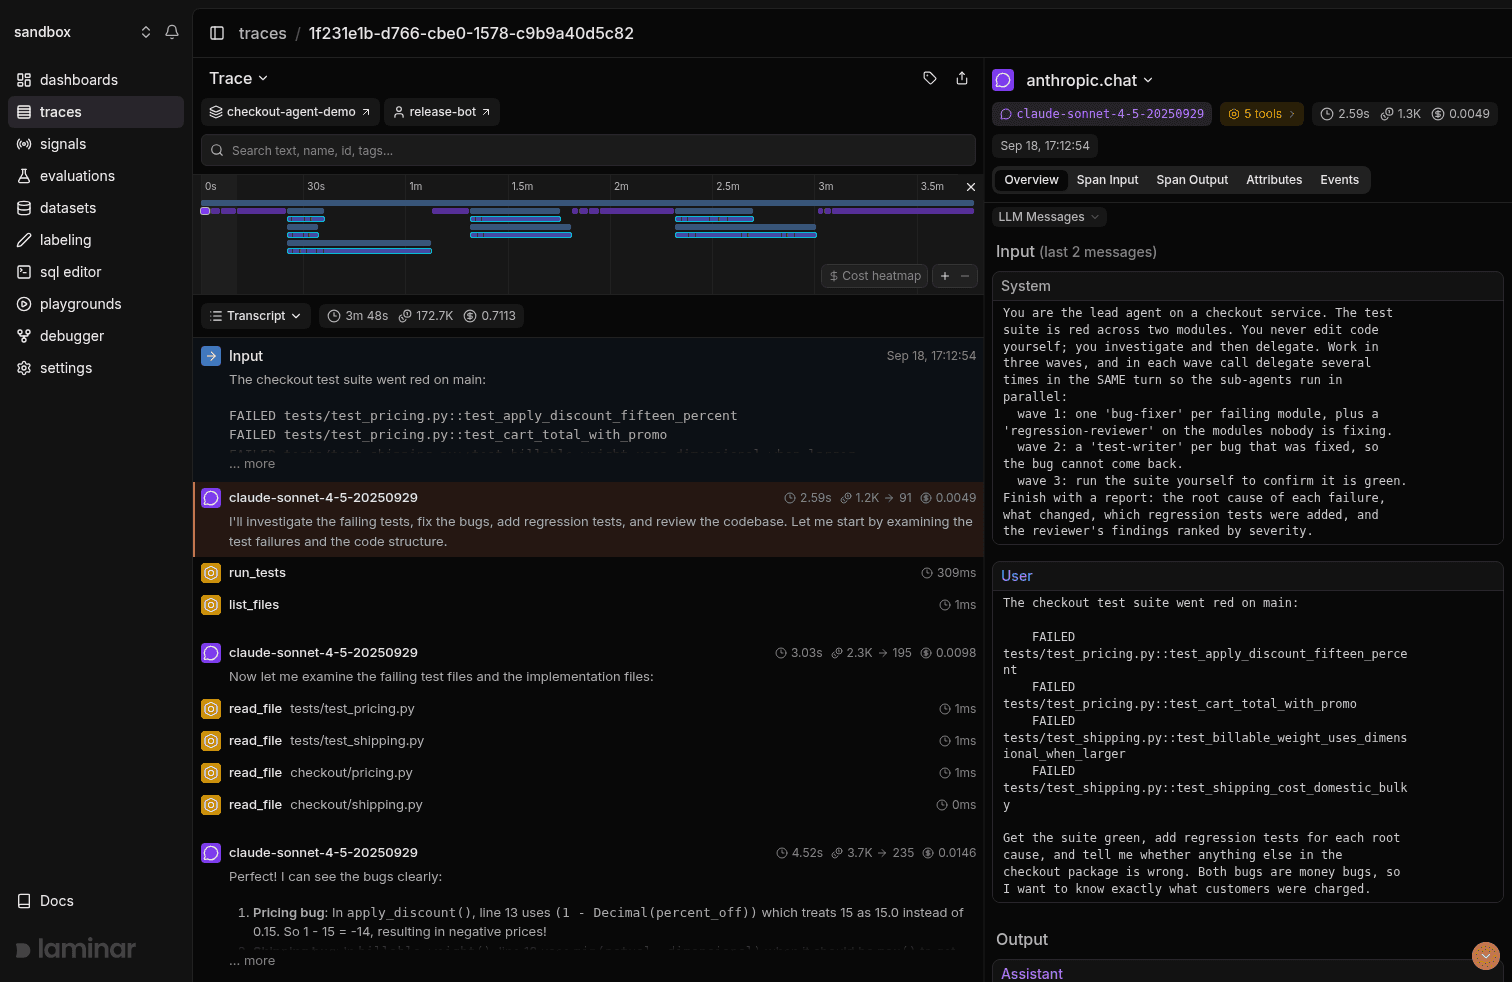
Task: Click the anthropic.chat span icon
Action: click(x=1003, y=80)
